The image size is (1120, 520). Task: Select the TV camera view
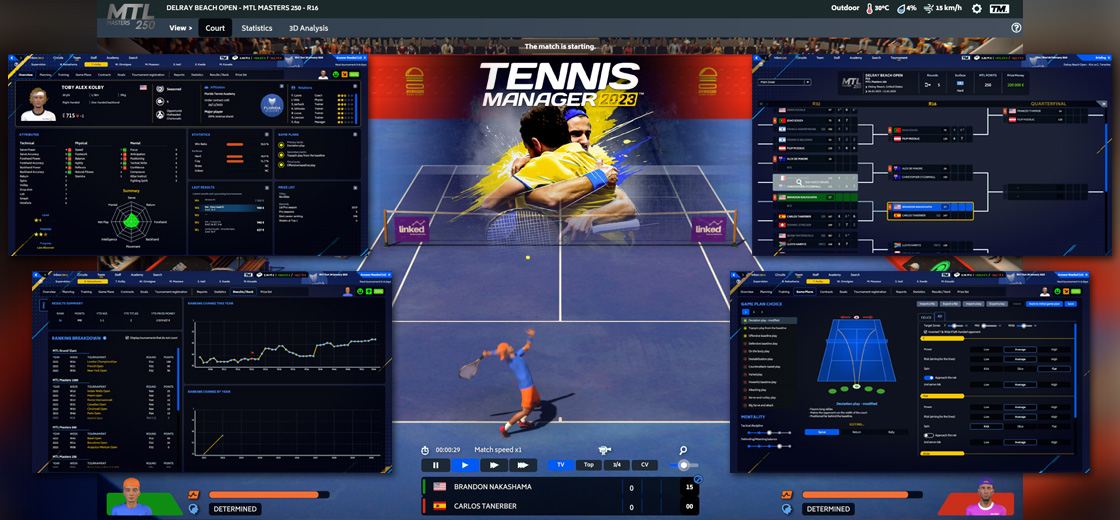560,465
